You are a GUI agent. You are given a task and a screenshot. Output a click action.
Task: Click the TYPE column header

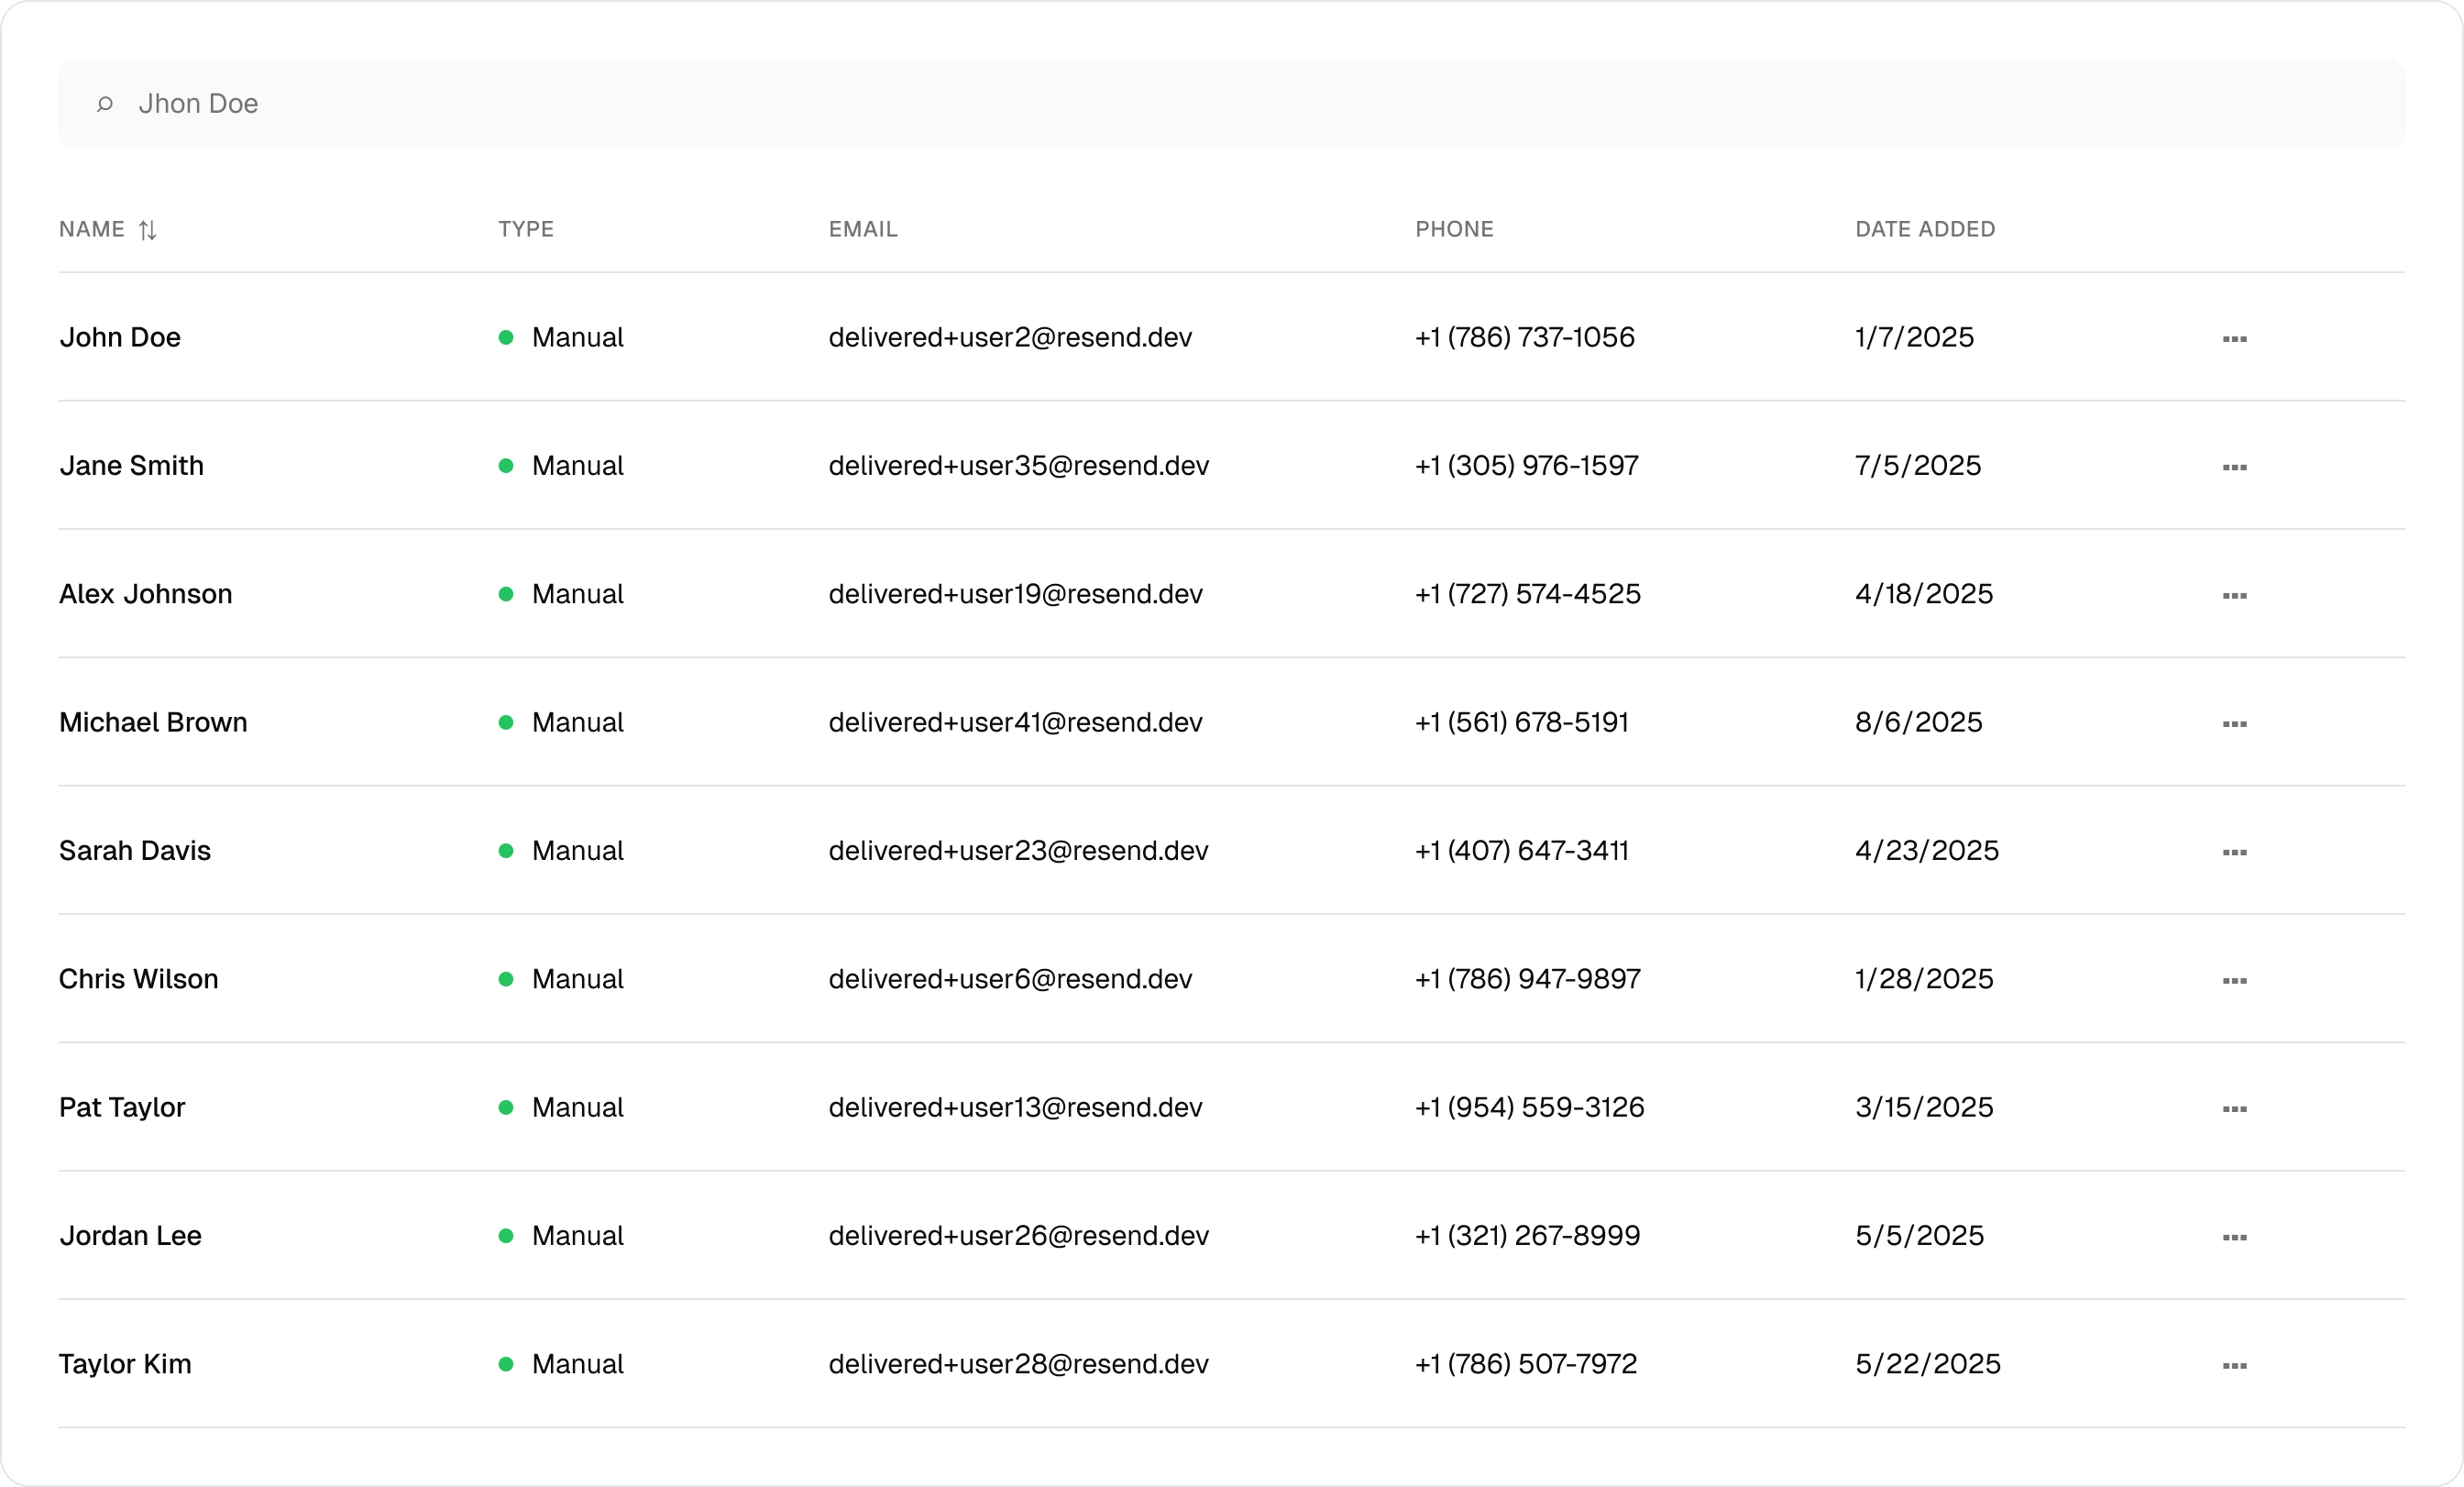point(526,229)
